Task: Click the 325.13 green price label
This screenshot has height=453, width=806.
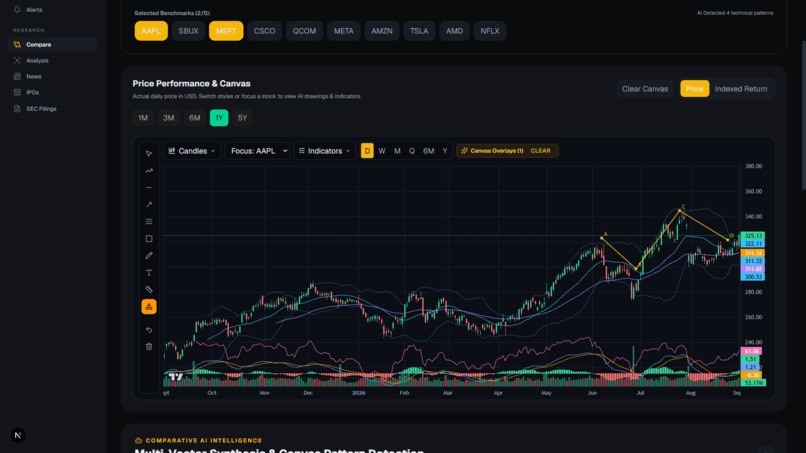Action: 753,235
